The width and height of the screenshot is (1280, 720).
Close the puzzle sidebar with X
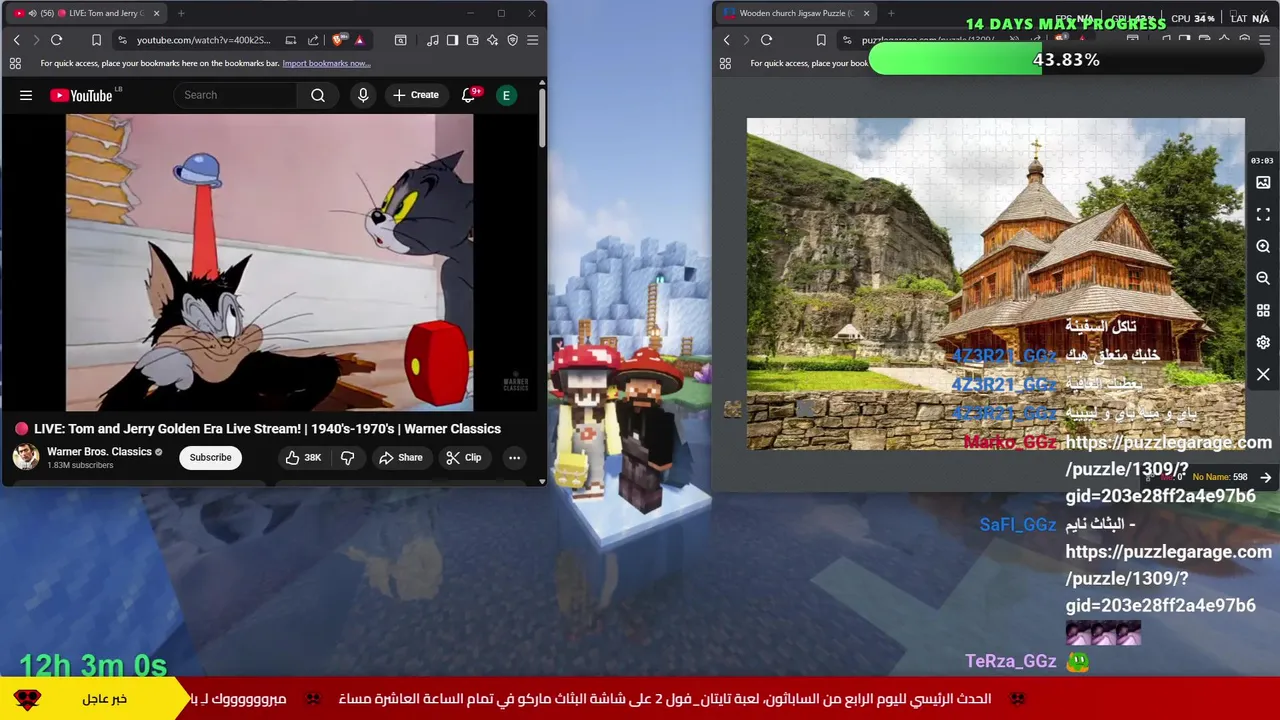pyautogui.click(x=1263, y=375)
